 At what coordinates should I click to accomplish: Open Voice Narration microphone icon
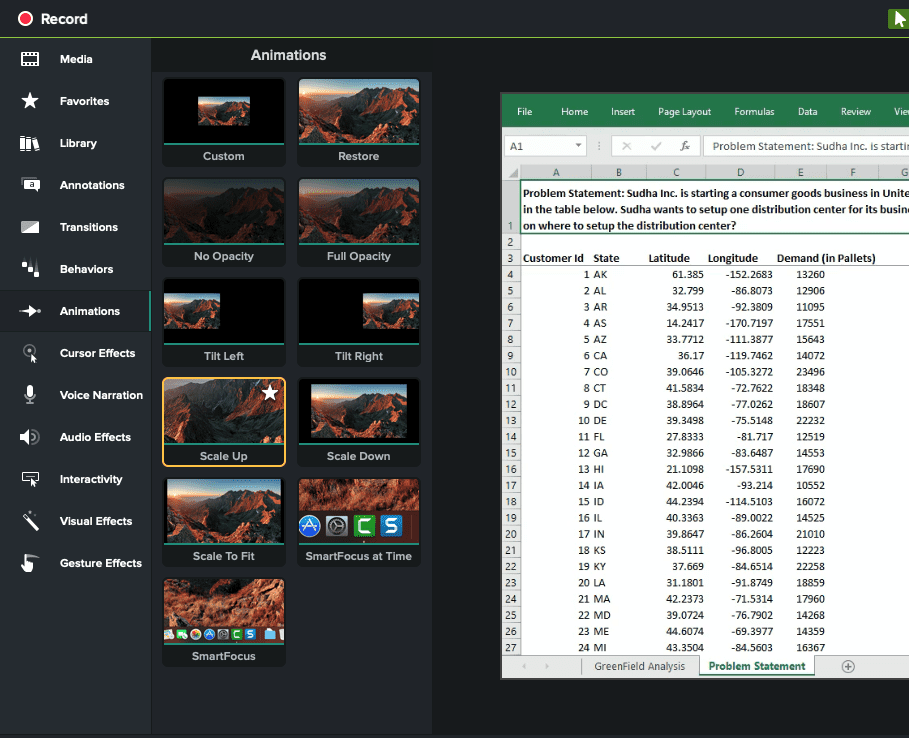click(30, 395)
